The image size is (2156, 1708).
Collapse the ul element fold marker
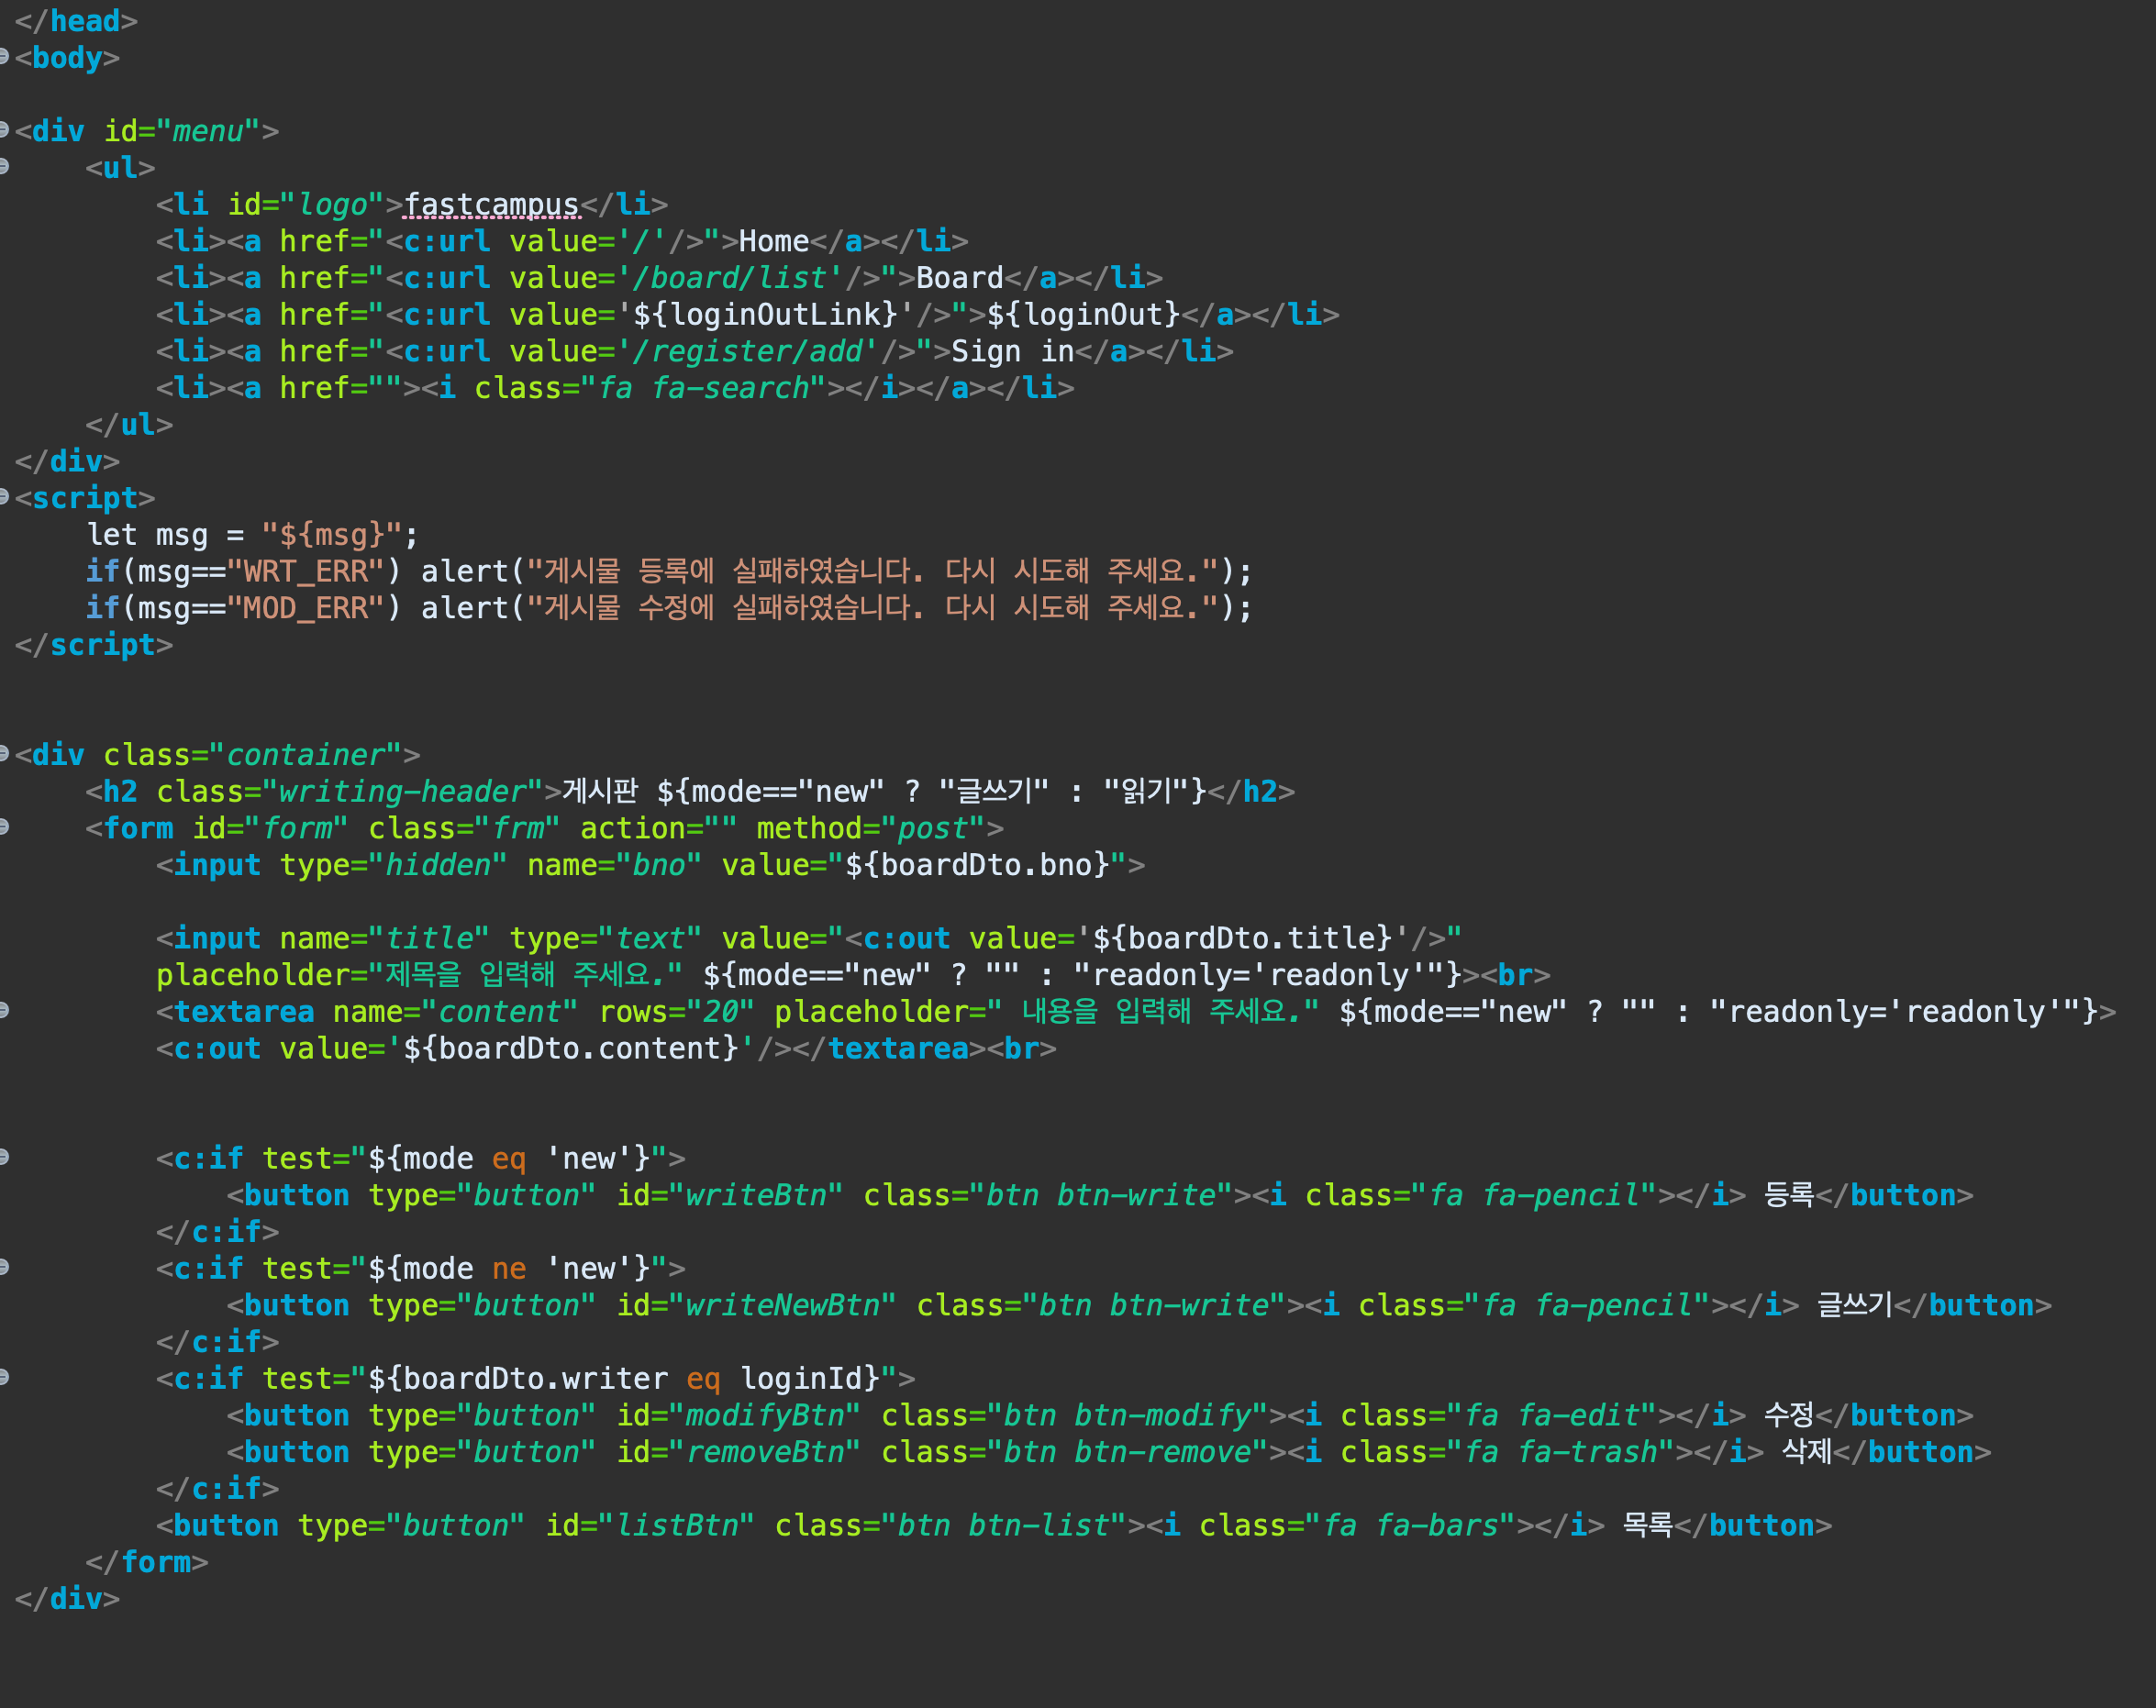[4, 166]
